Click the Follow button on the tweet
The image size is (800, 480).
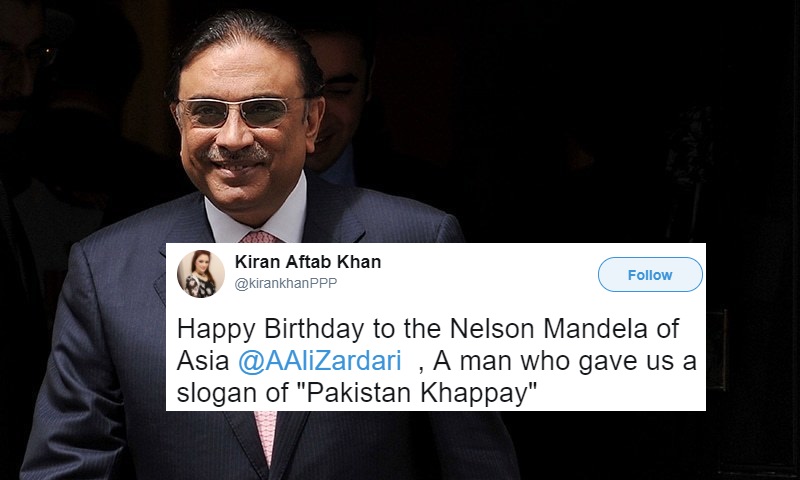tap(650, 275)
